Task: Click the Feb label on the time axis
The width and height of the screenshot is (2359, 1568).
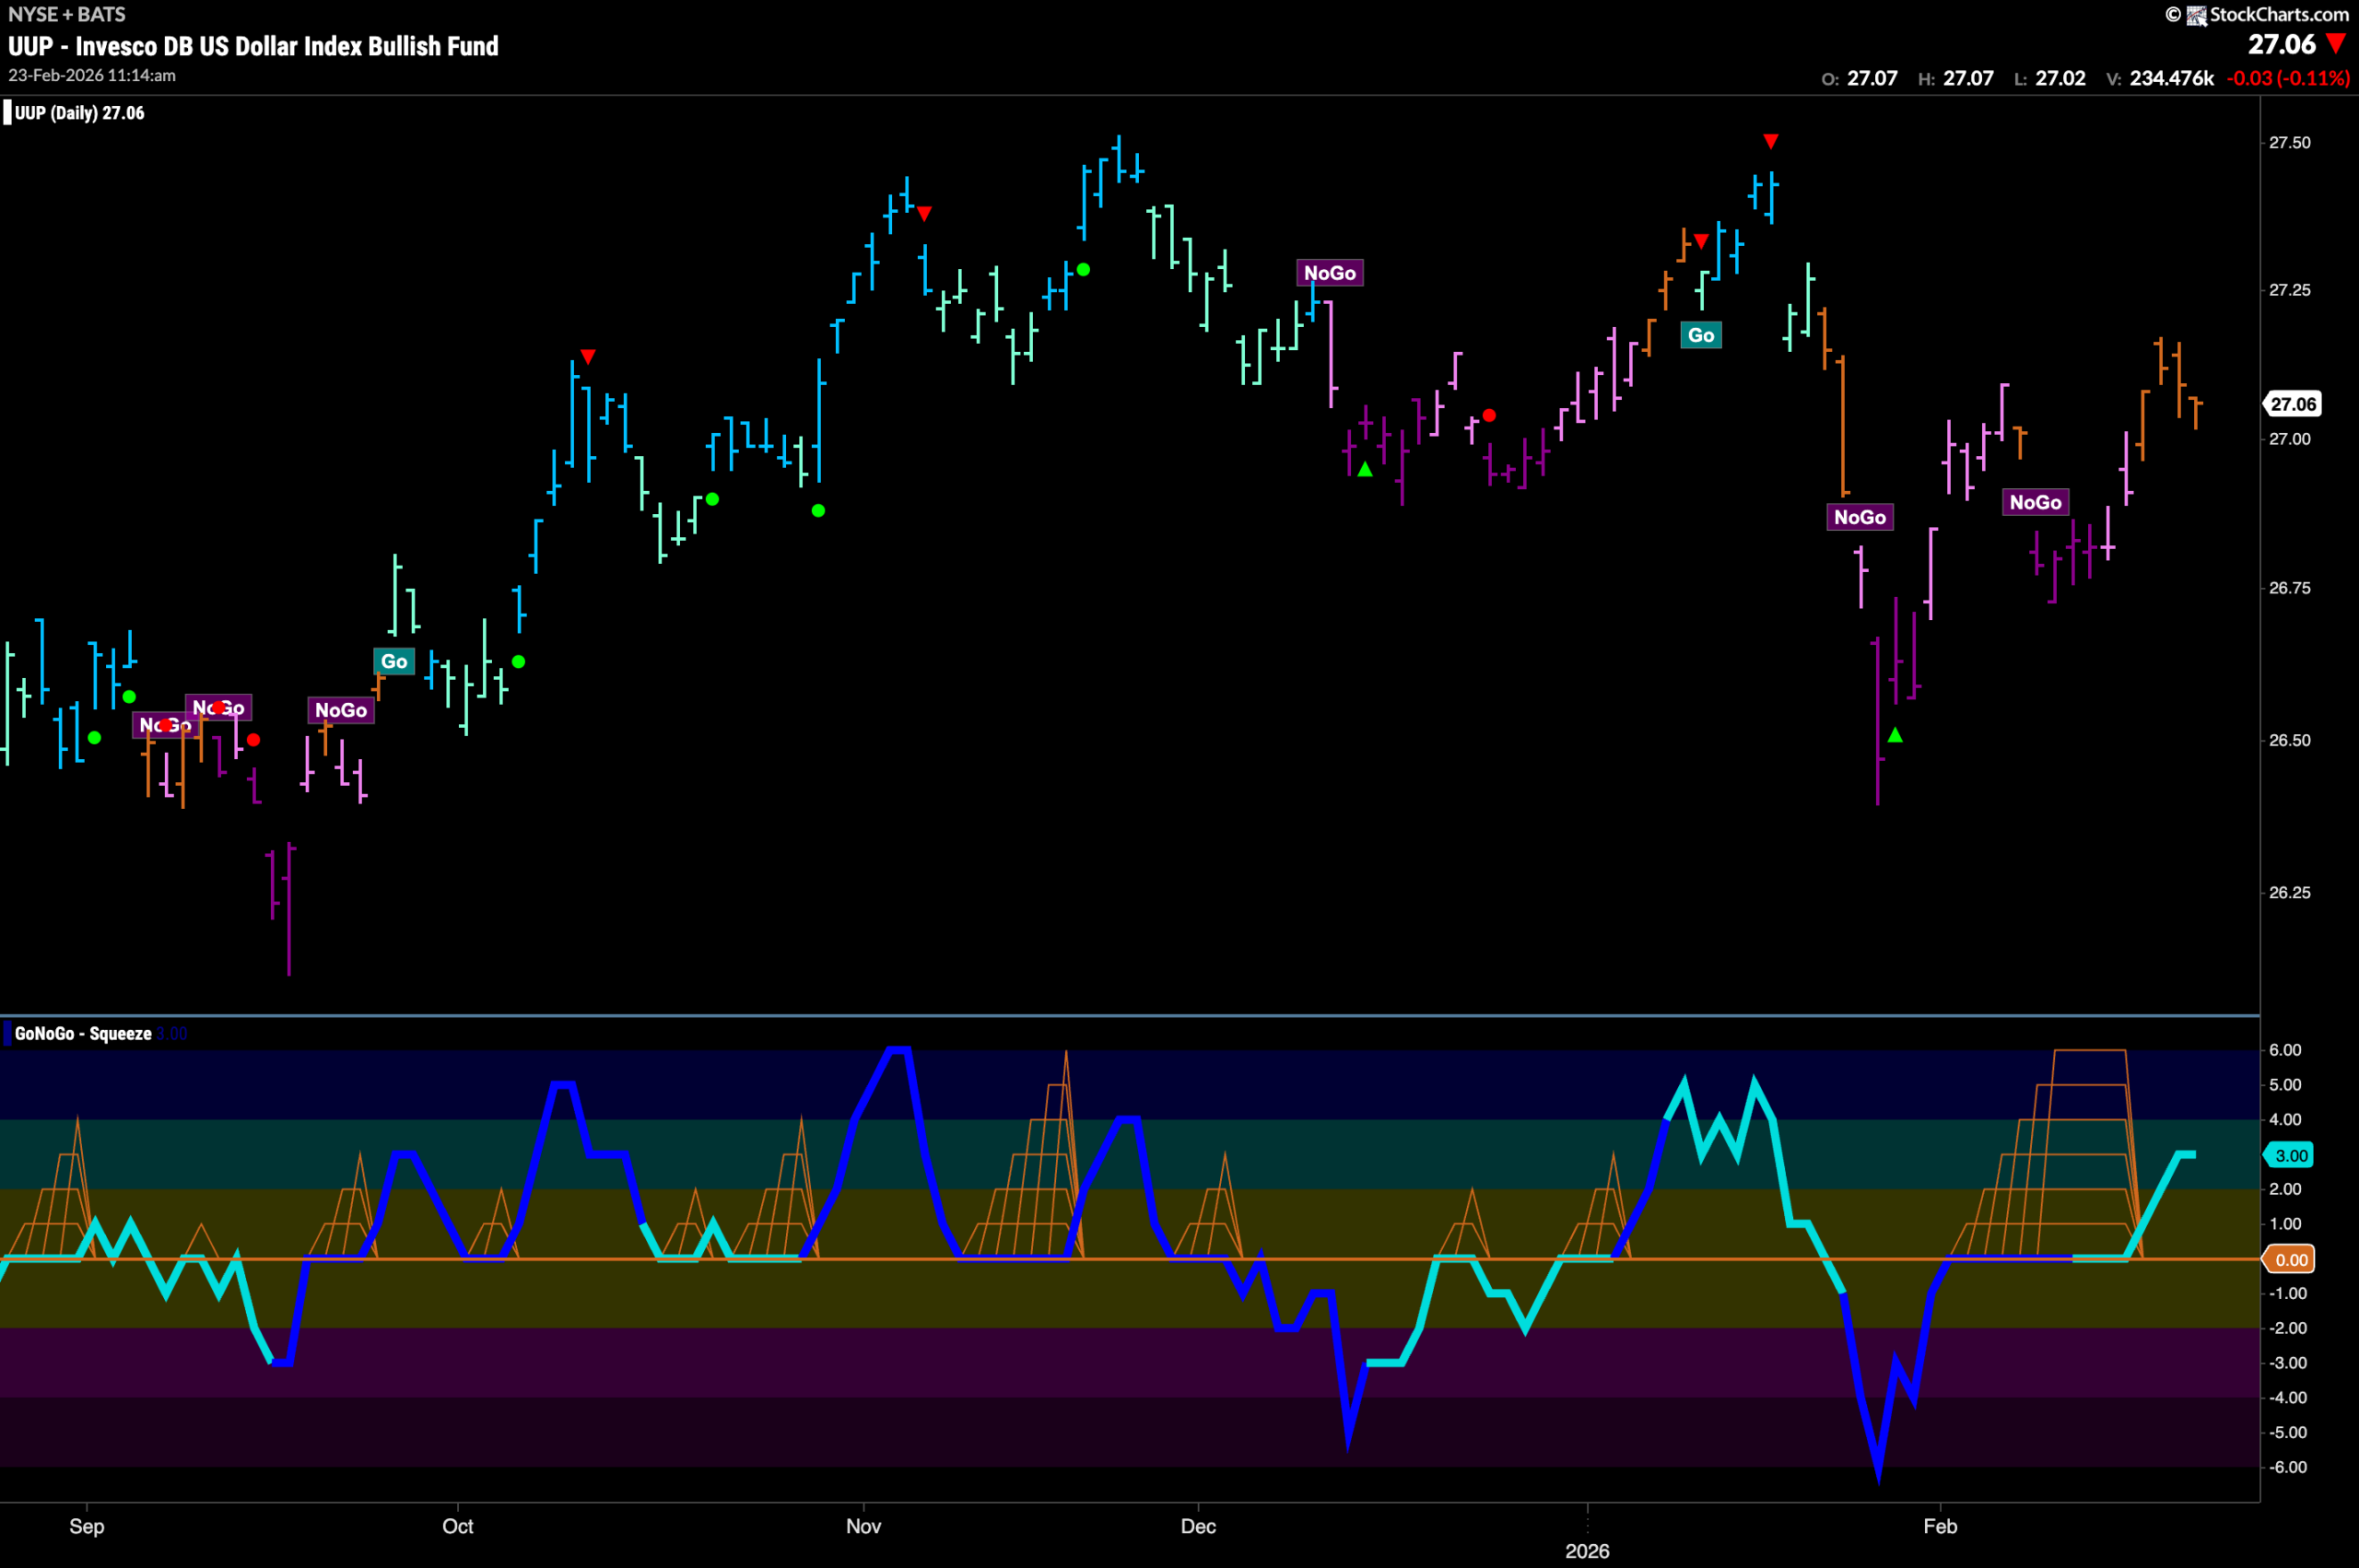Action: 1940,1526
